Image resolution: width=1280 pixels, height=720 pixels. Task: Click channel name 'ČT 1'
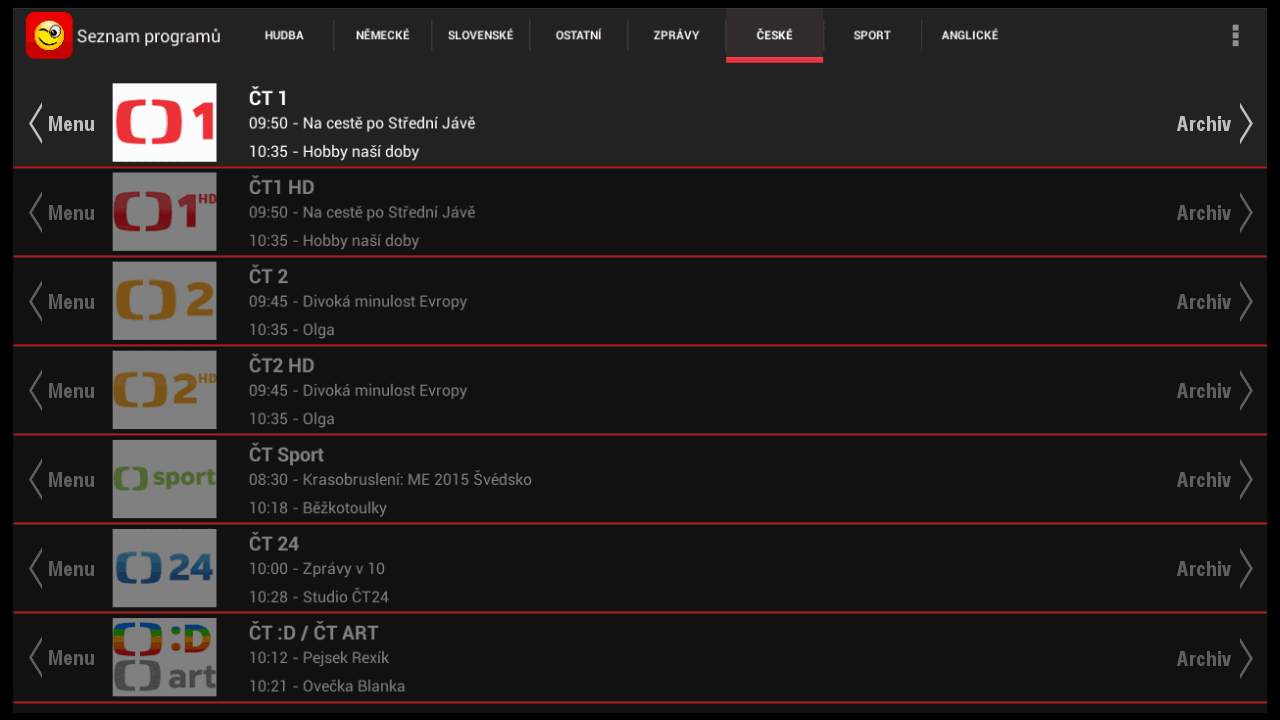[268, 98]
